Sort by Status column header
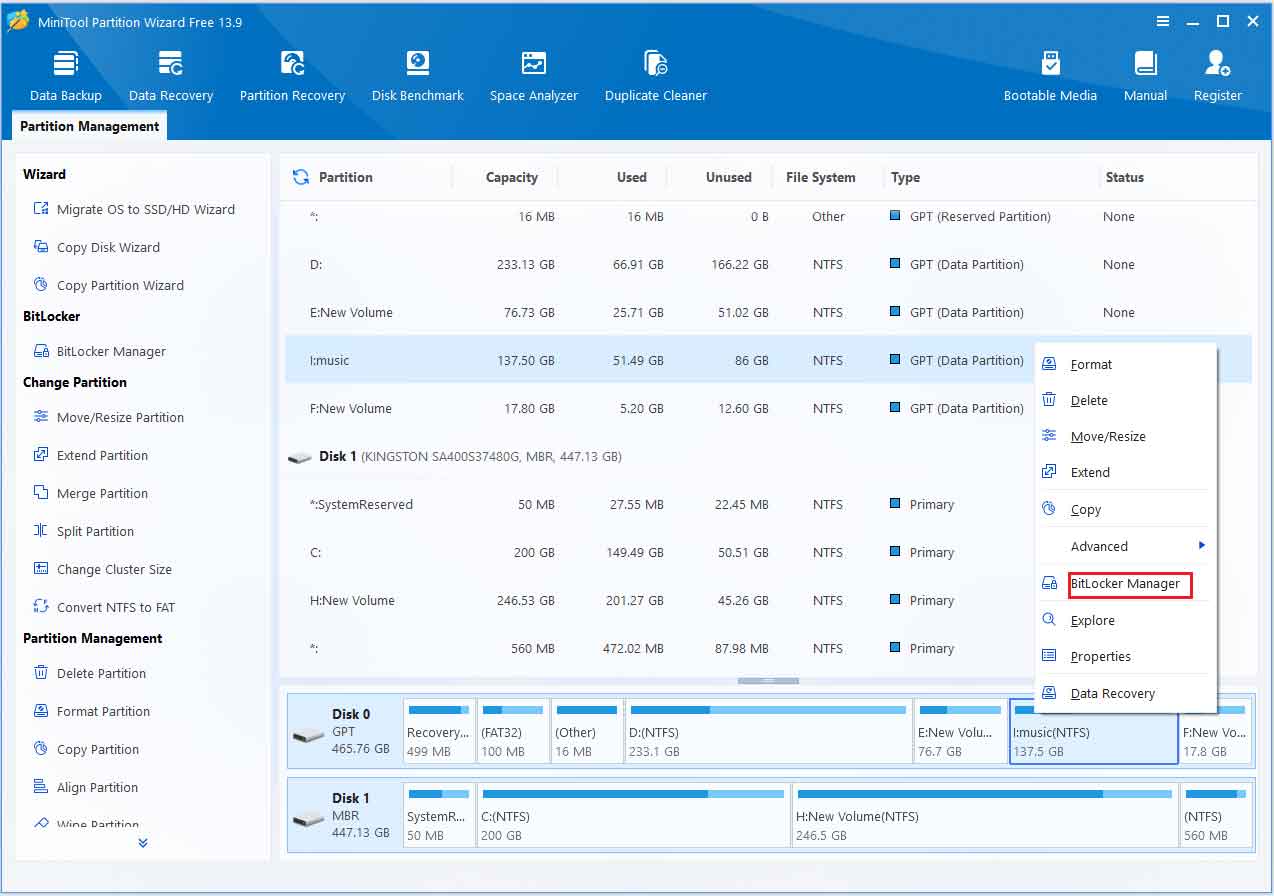This screenshot has height=896, width=1274. (x=1124, y=177)
